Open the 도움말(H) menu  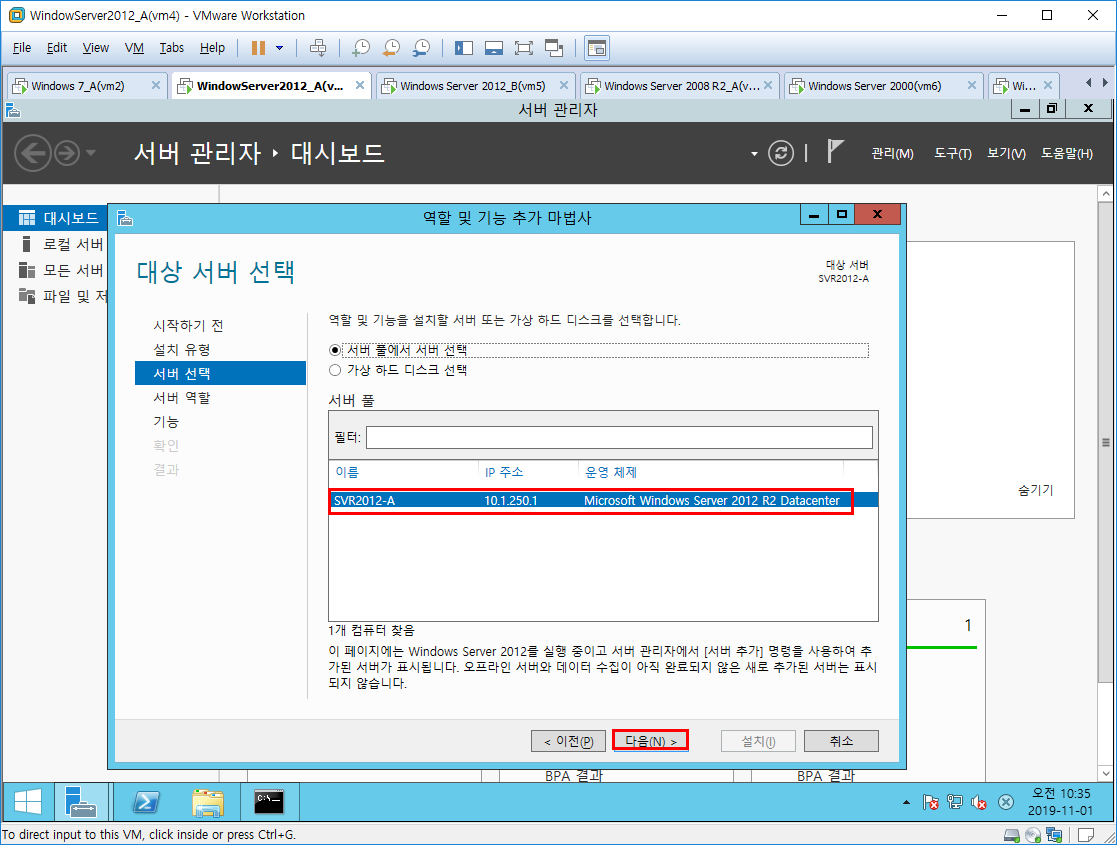(x=1066, y=154)
